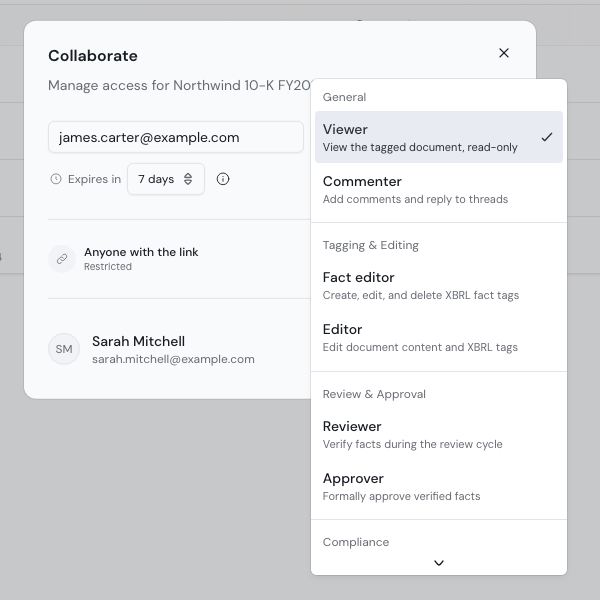Select the Commenter role option
This screenshot has width=600, height=600.
439,189
